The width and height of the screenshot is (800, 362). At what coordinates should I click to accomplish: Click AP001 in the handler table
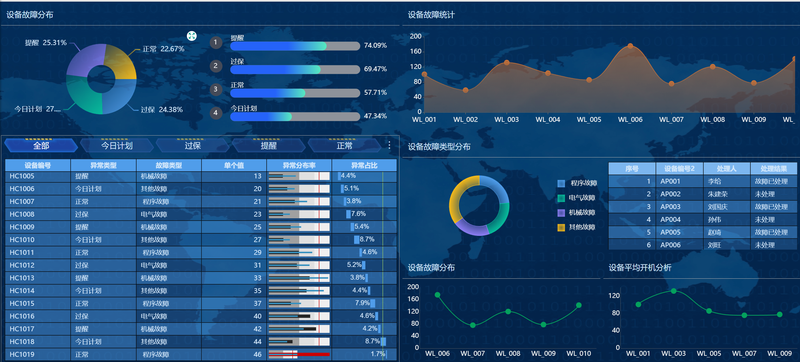[670, 181]
